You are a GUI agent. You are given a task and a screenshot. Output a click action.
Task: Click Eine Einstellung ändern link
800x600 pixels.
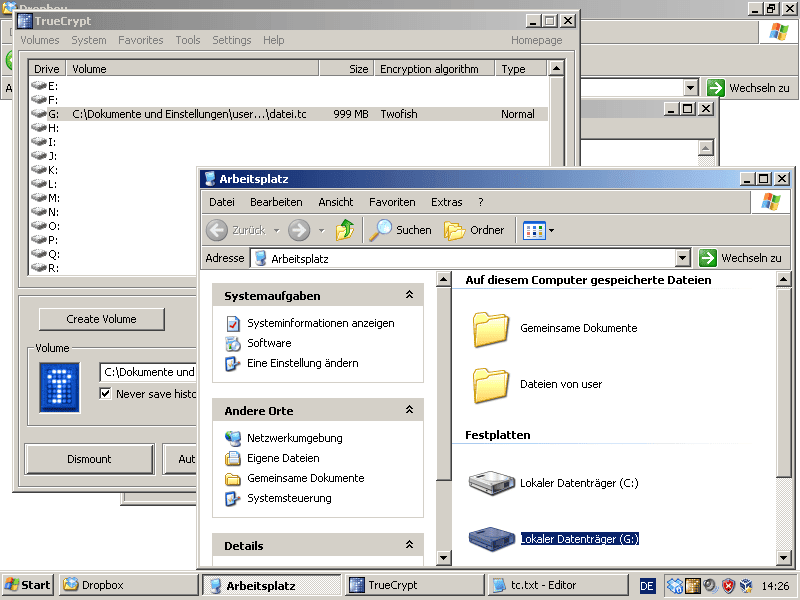303,363
